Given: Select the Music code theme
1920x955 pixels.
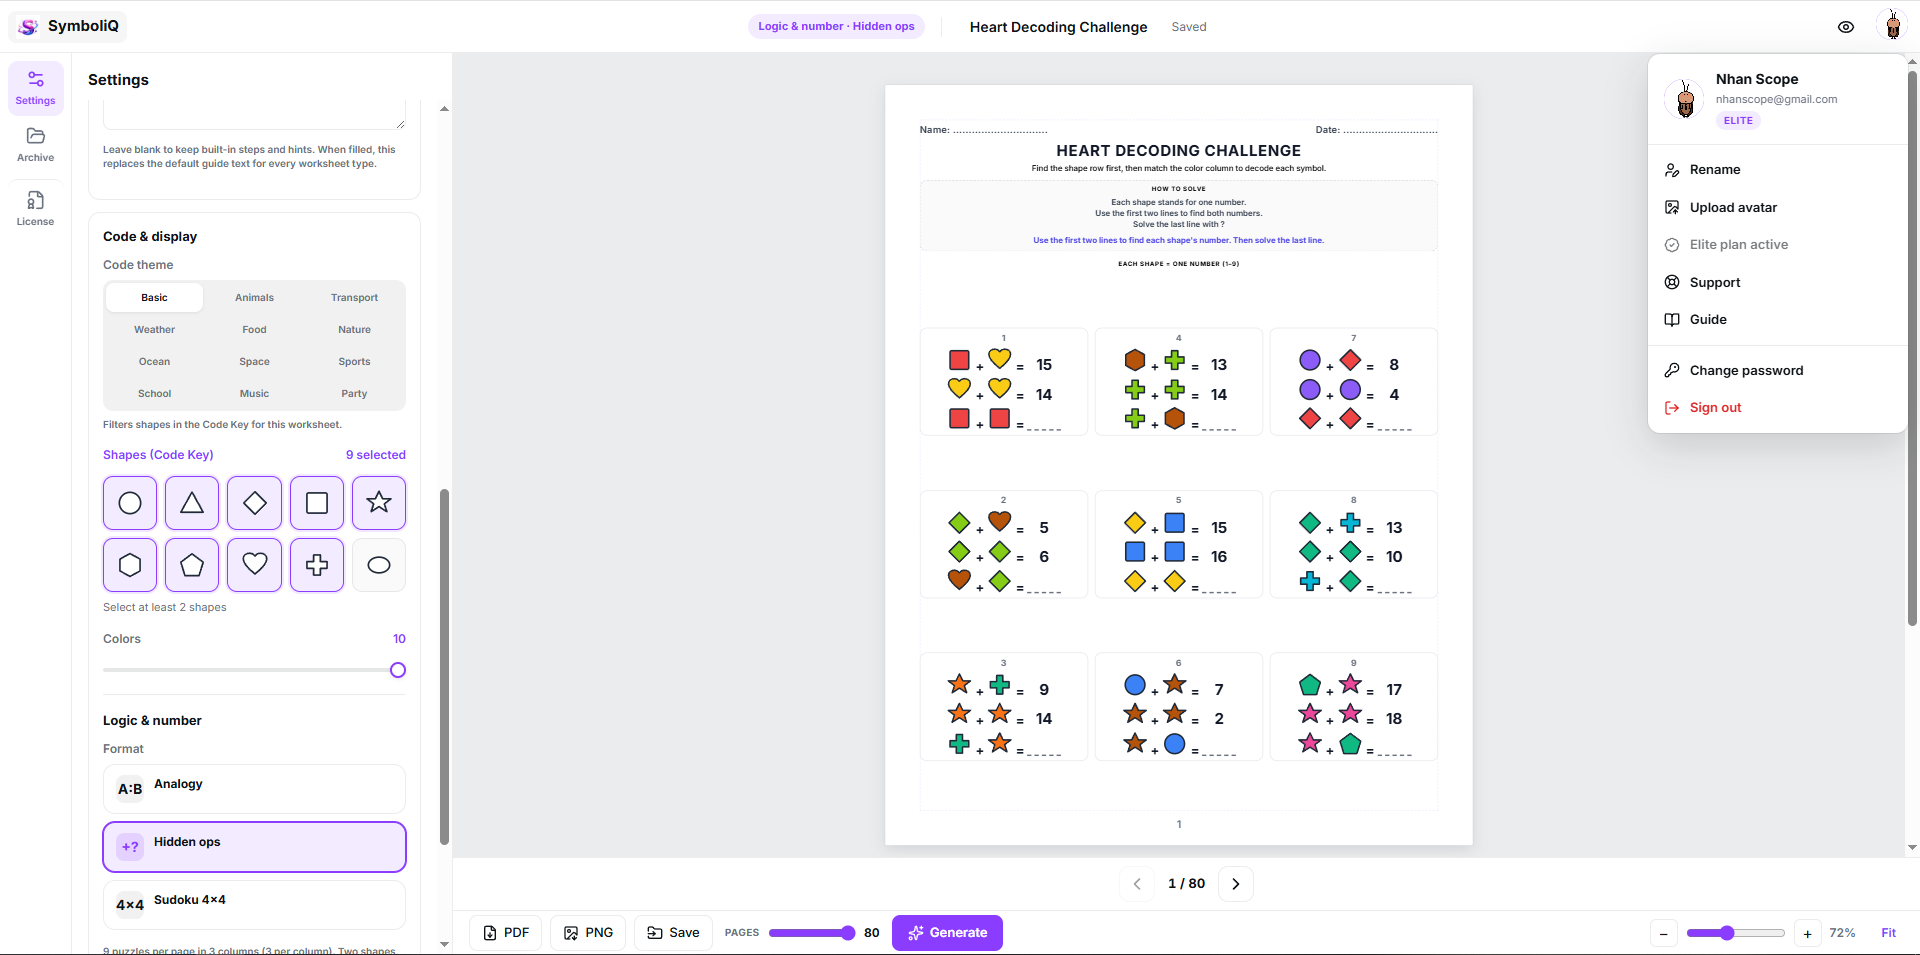Looking at the screenshot, I should [254, 393].
